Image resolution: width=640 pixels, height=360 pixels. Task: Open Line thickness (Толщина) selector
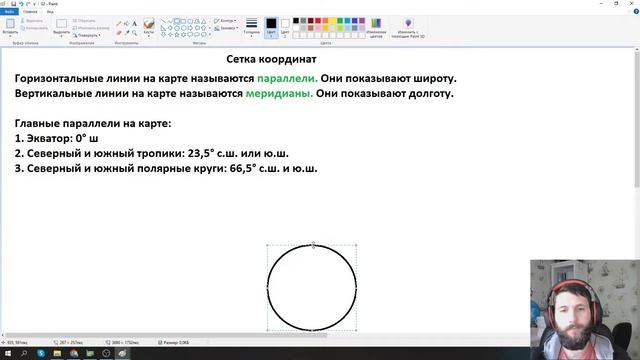(251, 27)
